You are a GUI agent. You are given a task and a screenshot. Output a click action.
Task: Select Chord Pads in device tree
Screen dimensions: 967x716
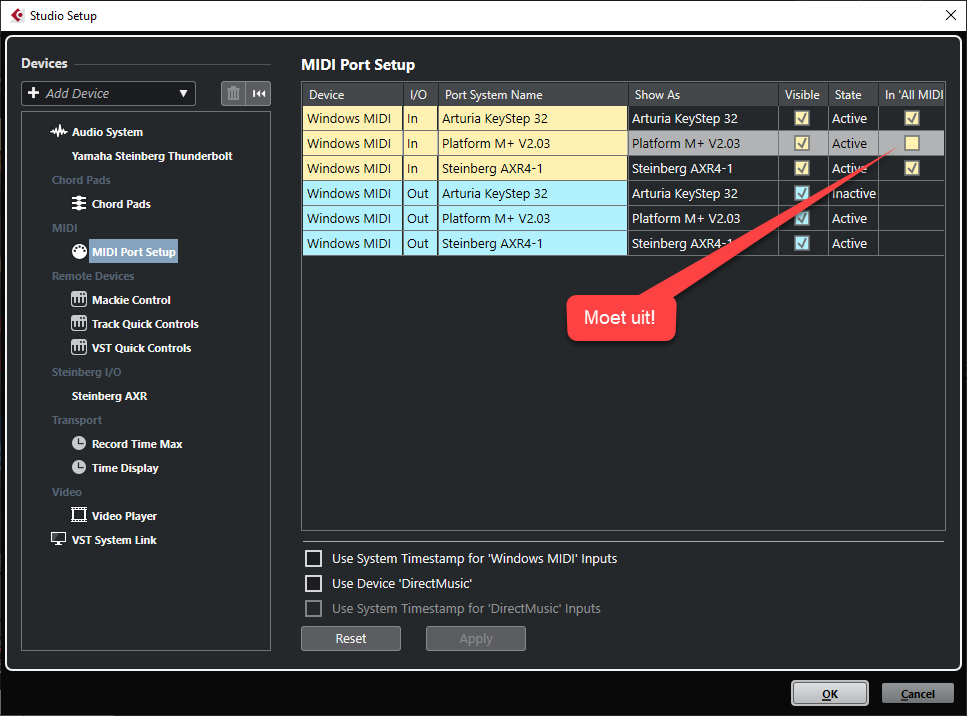121,204
